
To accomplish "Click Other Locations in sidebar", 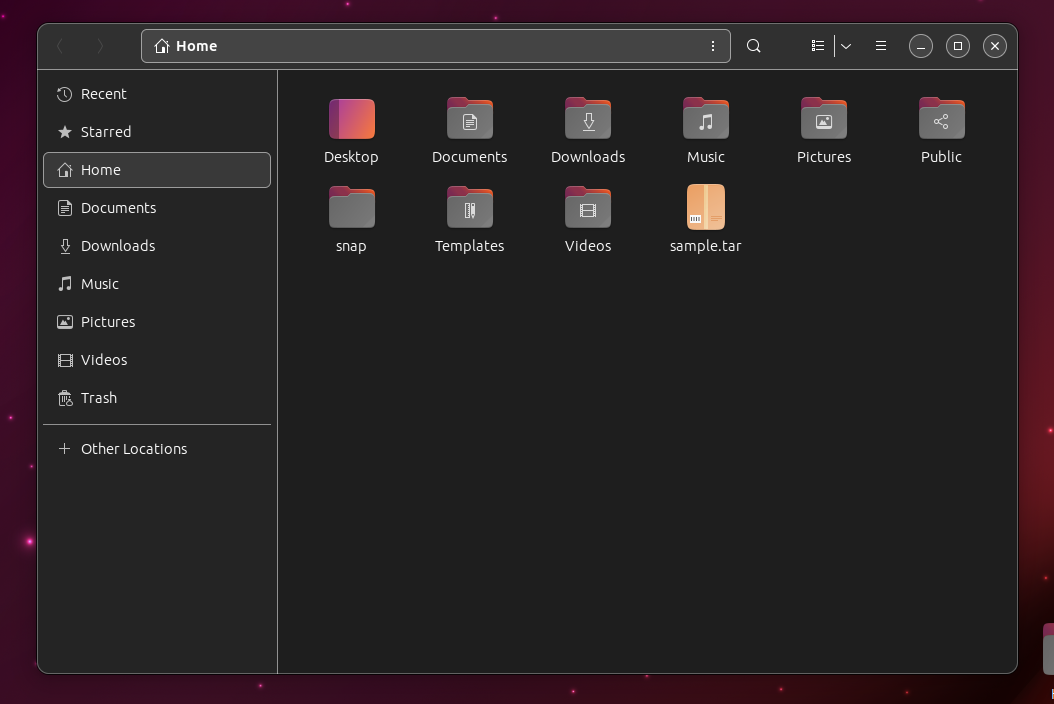I will [x=133, y=448].
